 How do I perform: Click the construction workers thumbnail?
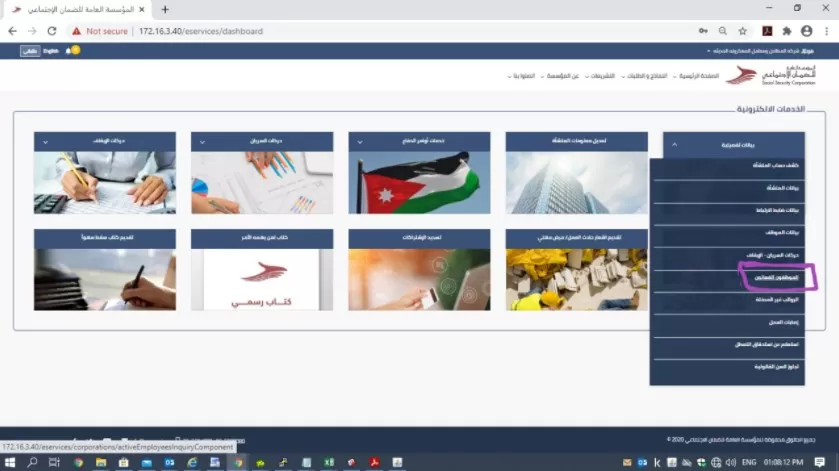[576, 279]
